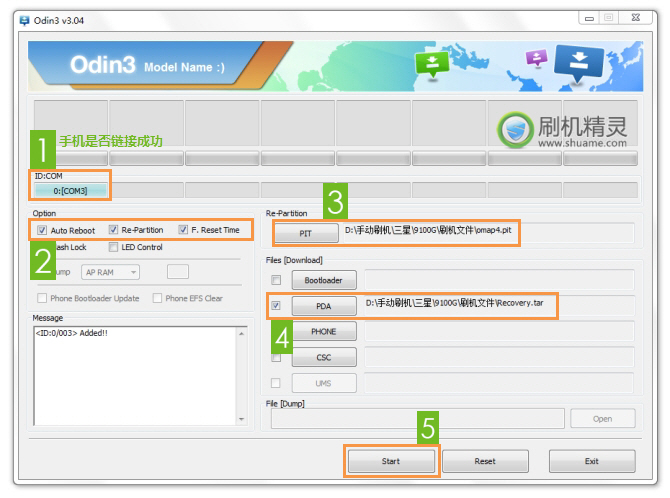
Task: Click the message log scroll down arrow
Action: [x=242, y=419]
